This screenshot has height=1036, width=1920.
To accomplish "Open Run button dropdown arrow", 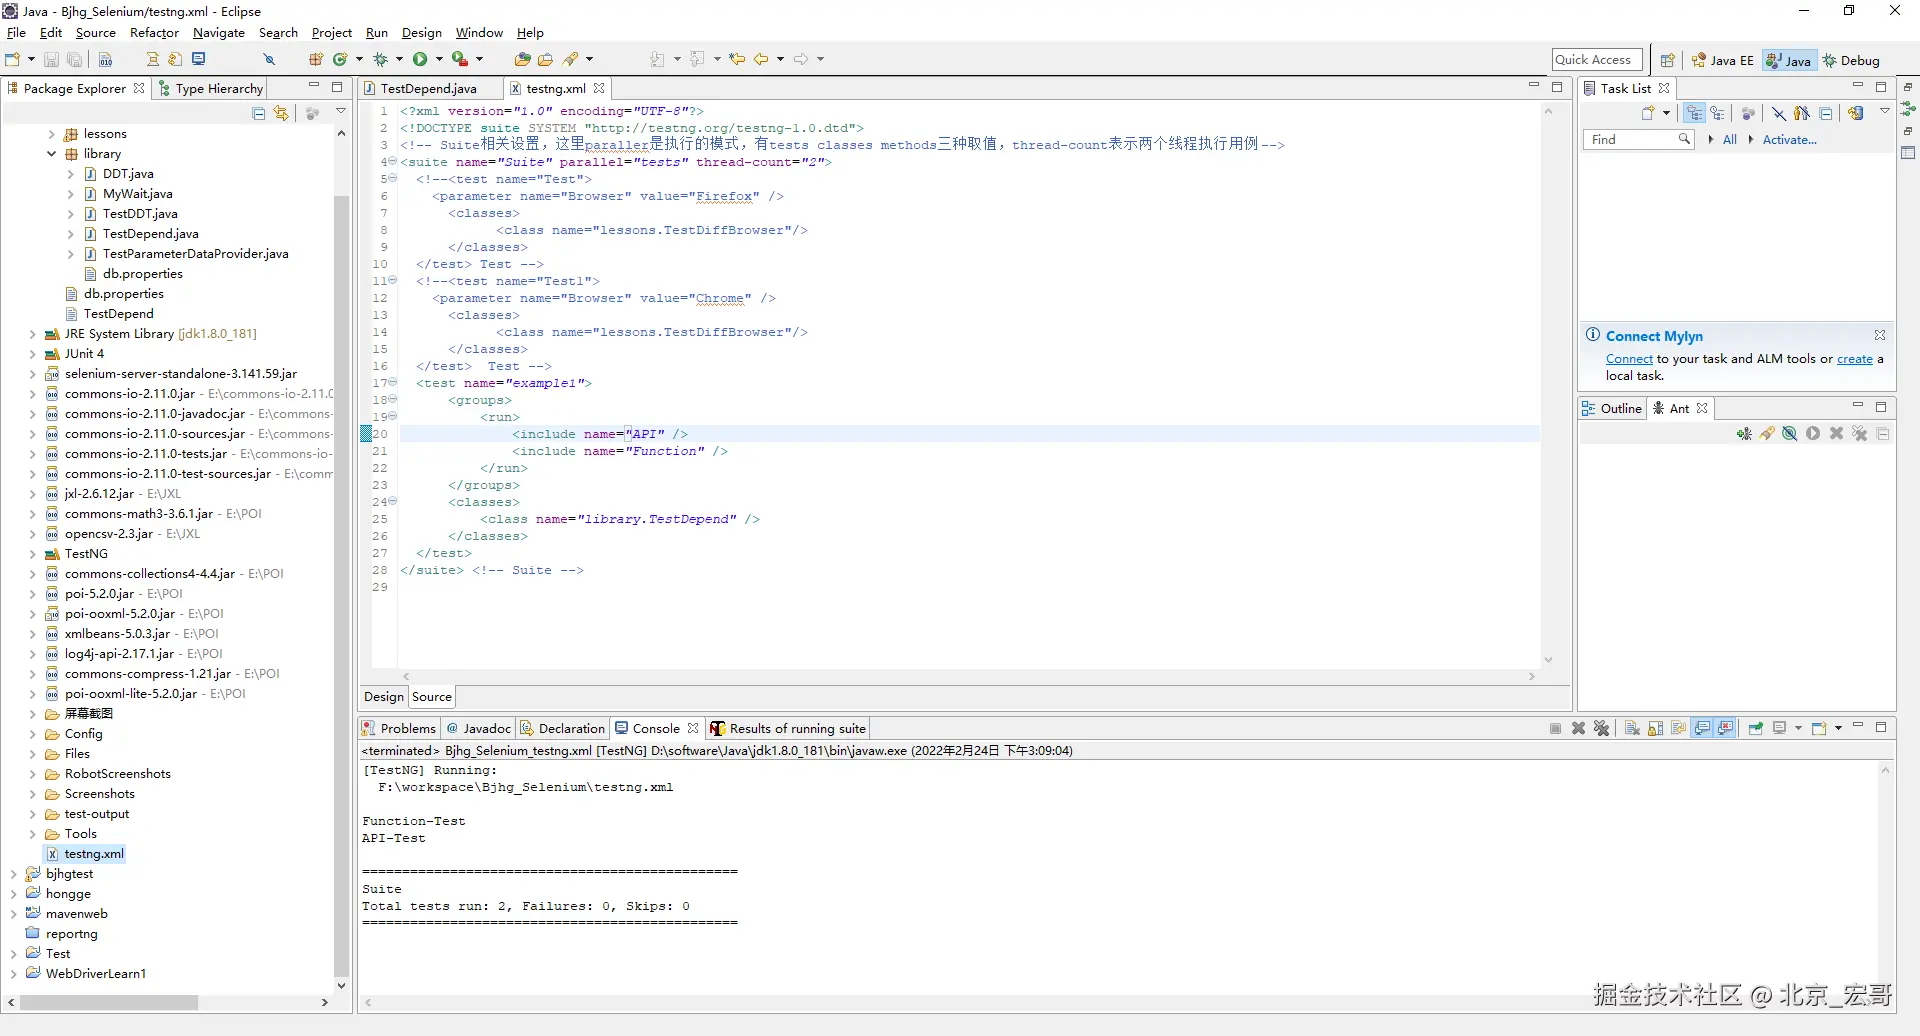I will 438,59.
